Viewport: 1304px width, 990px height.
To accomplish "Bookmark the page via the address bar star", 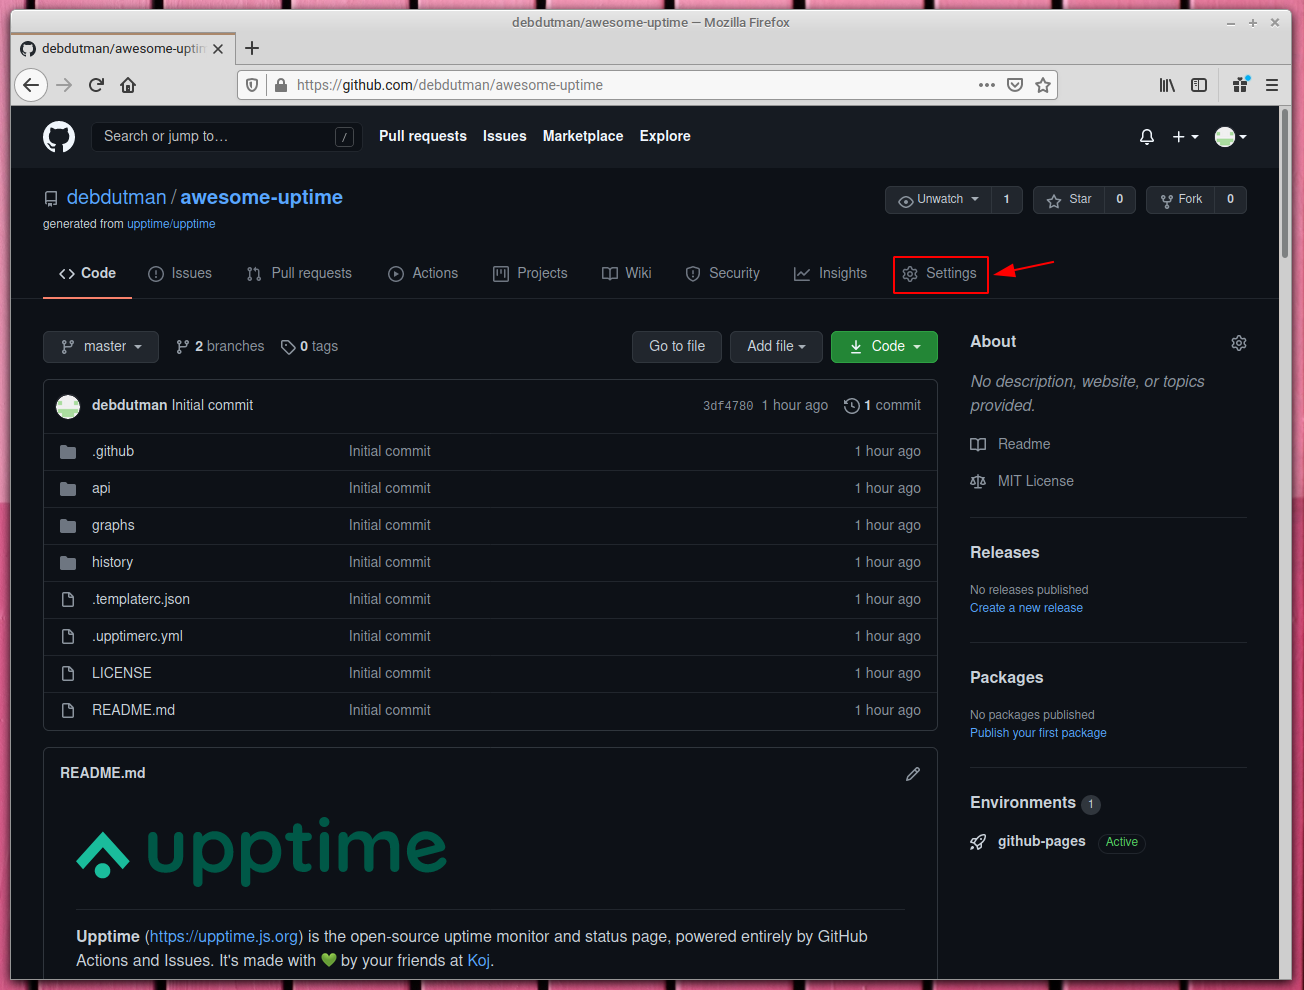I will (x=1043, y=85).
